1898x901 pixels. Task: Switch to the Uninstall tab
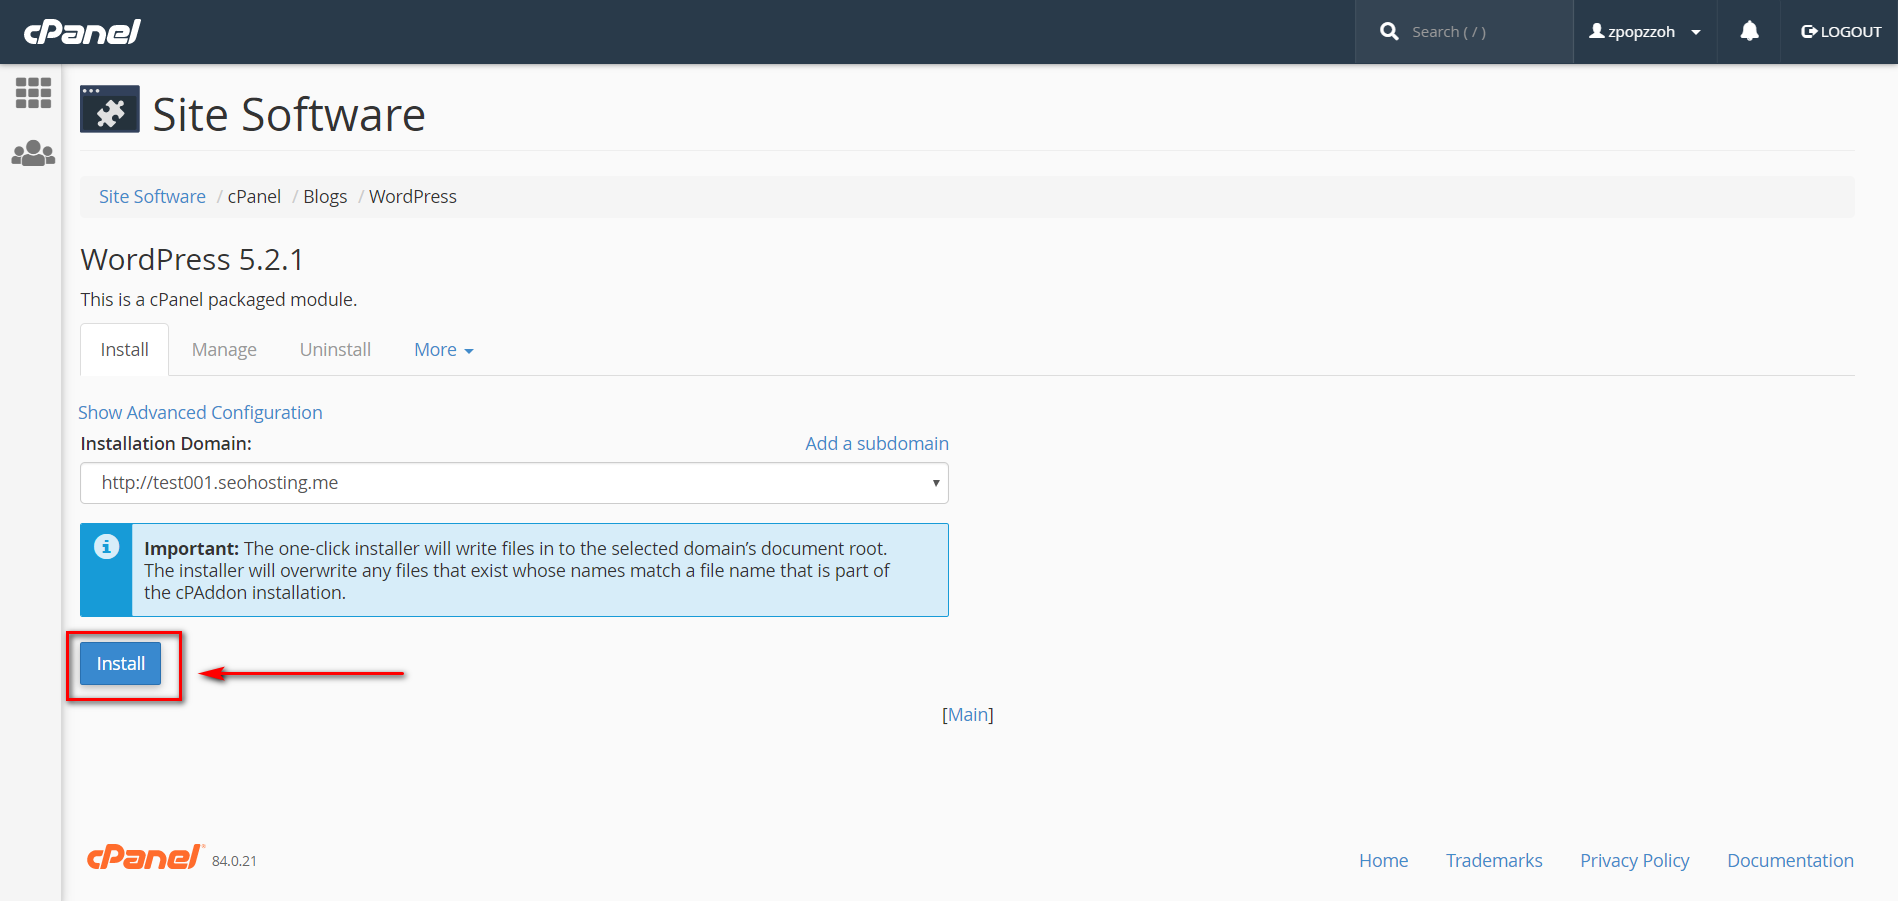point(335,350)
